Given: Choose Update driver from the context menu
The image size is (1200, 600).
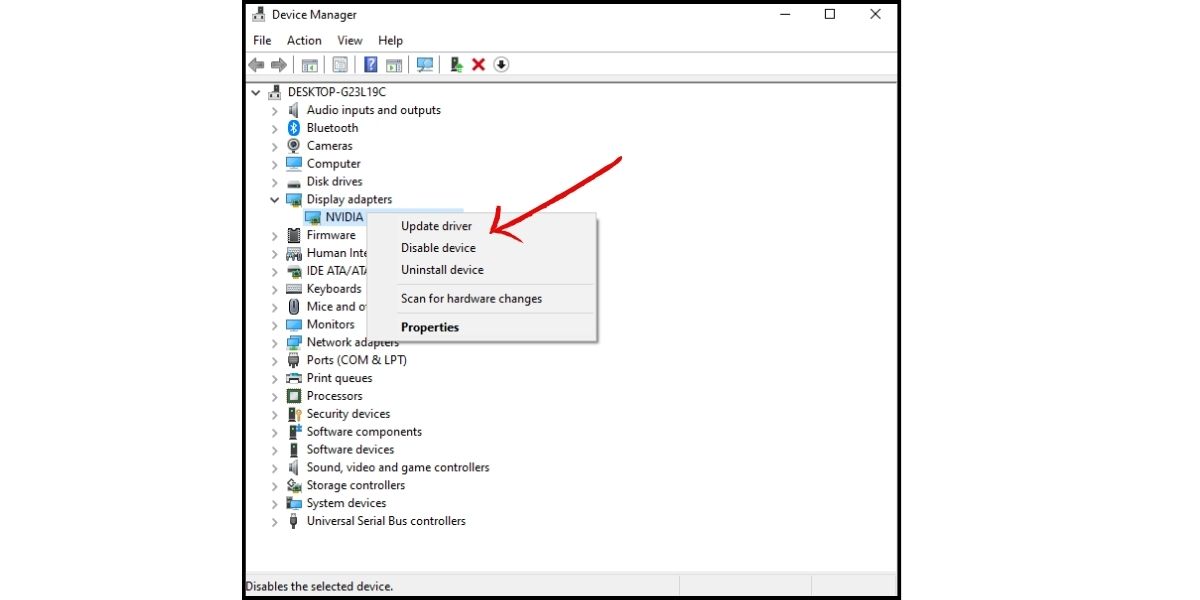Looking at the screenshot, I should (x=437, y=225).
